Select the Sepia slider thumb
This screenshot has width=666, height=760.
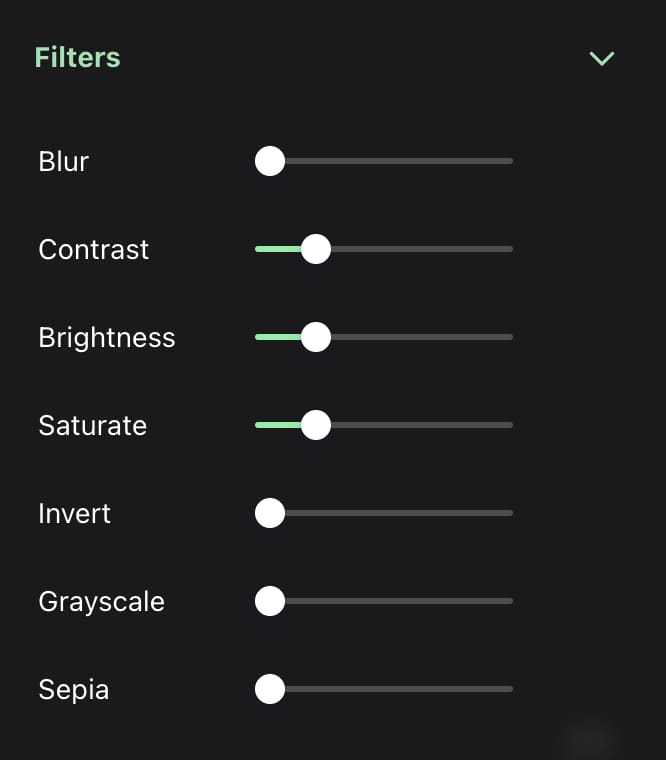tap(270, 689)
